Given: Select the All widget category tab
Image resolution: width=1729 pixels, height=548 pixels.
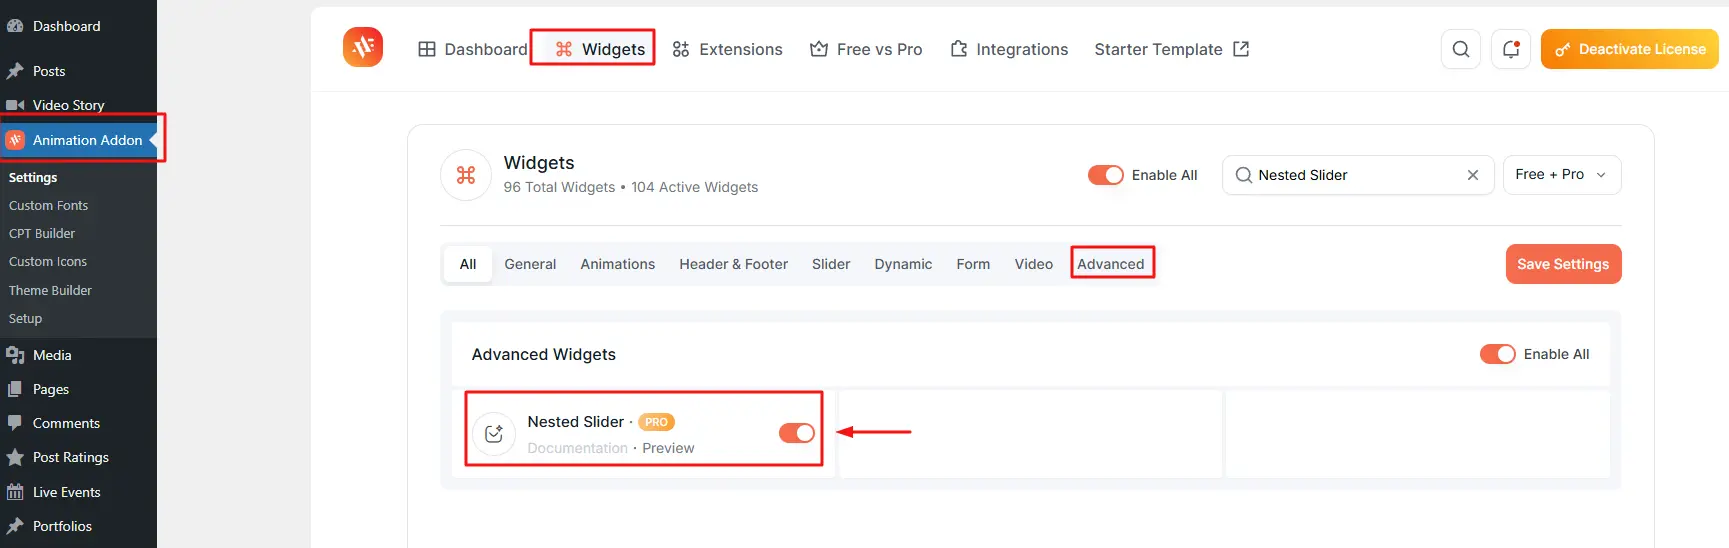Looking at the screenshot, I should pos(468,264).
